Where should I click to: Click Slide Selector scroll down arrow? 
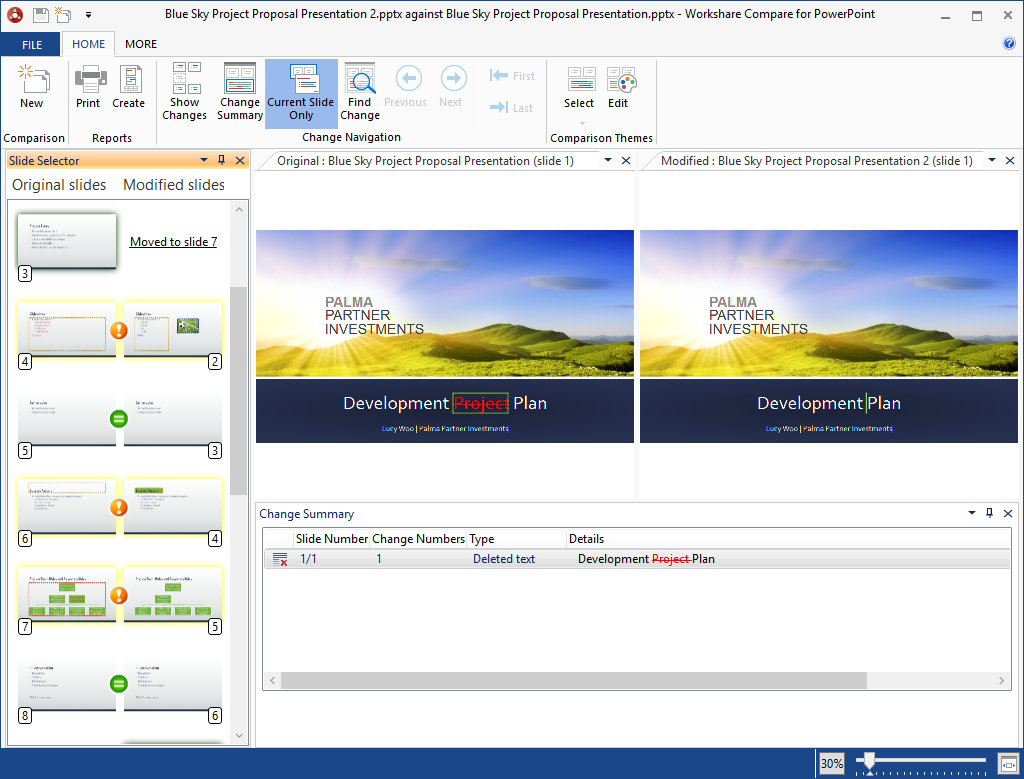[x=239, y=735]
